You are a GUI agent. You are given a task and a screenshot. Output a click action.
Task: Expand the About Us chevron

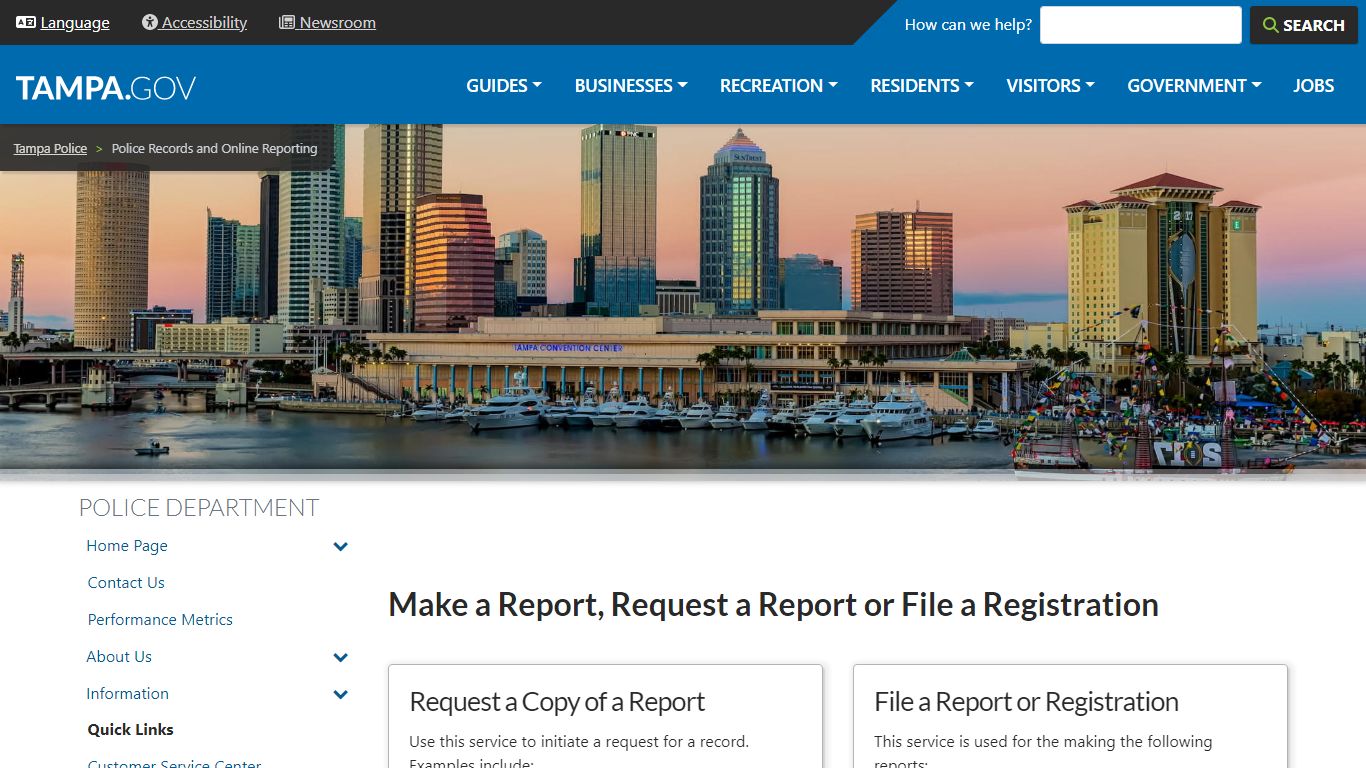(x=341, y=658)
